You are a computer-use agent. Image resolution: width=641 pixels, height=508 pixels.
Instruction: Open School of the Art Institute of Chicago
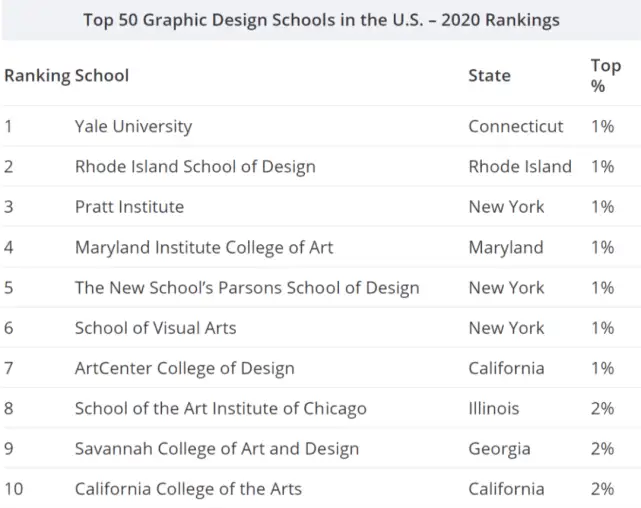pos(220,408)
